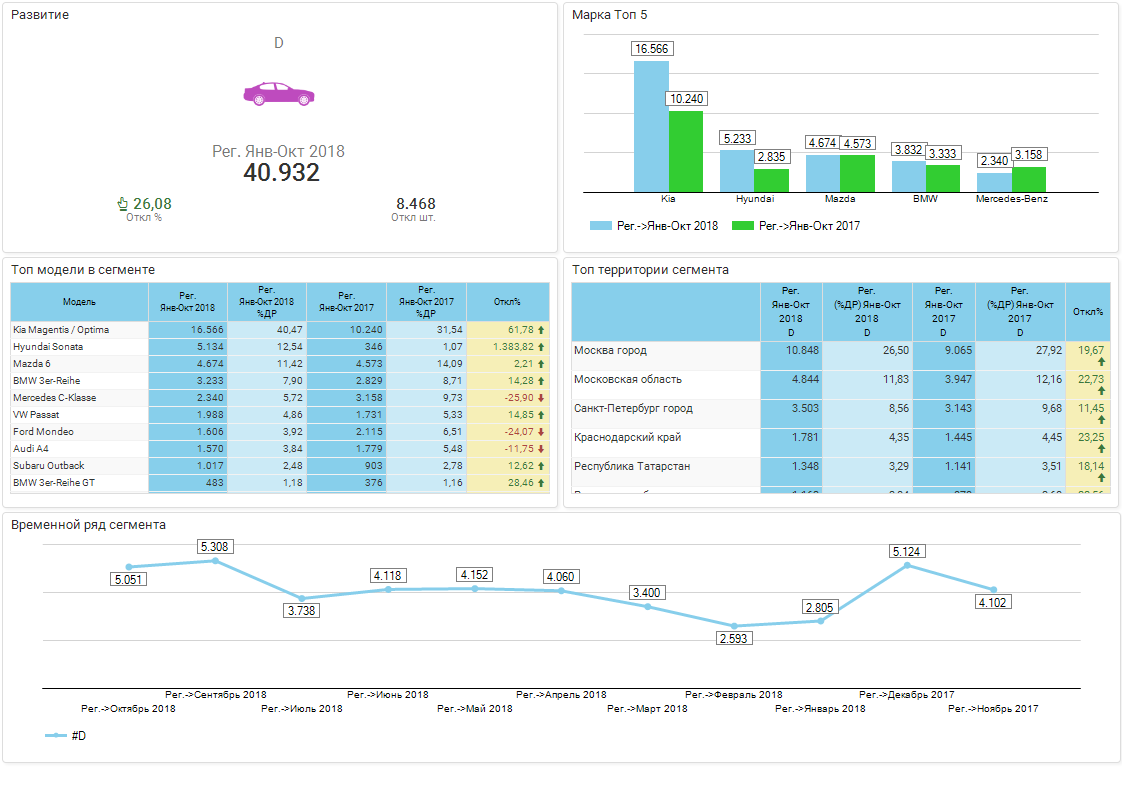Click the green up arrow in the VW Passat row
Screen dimensions: 1122x793
(541, 415)
